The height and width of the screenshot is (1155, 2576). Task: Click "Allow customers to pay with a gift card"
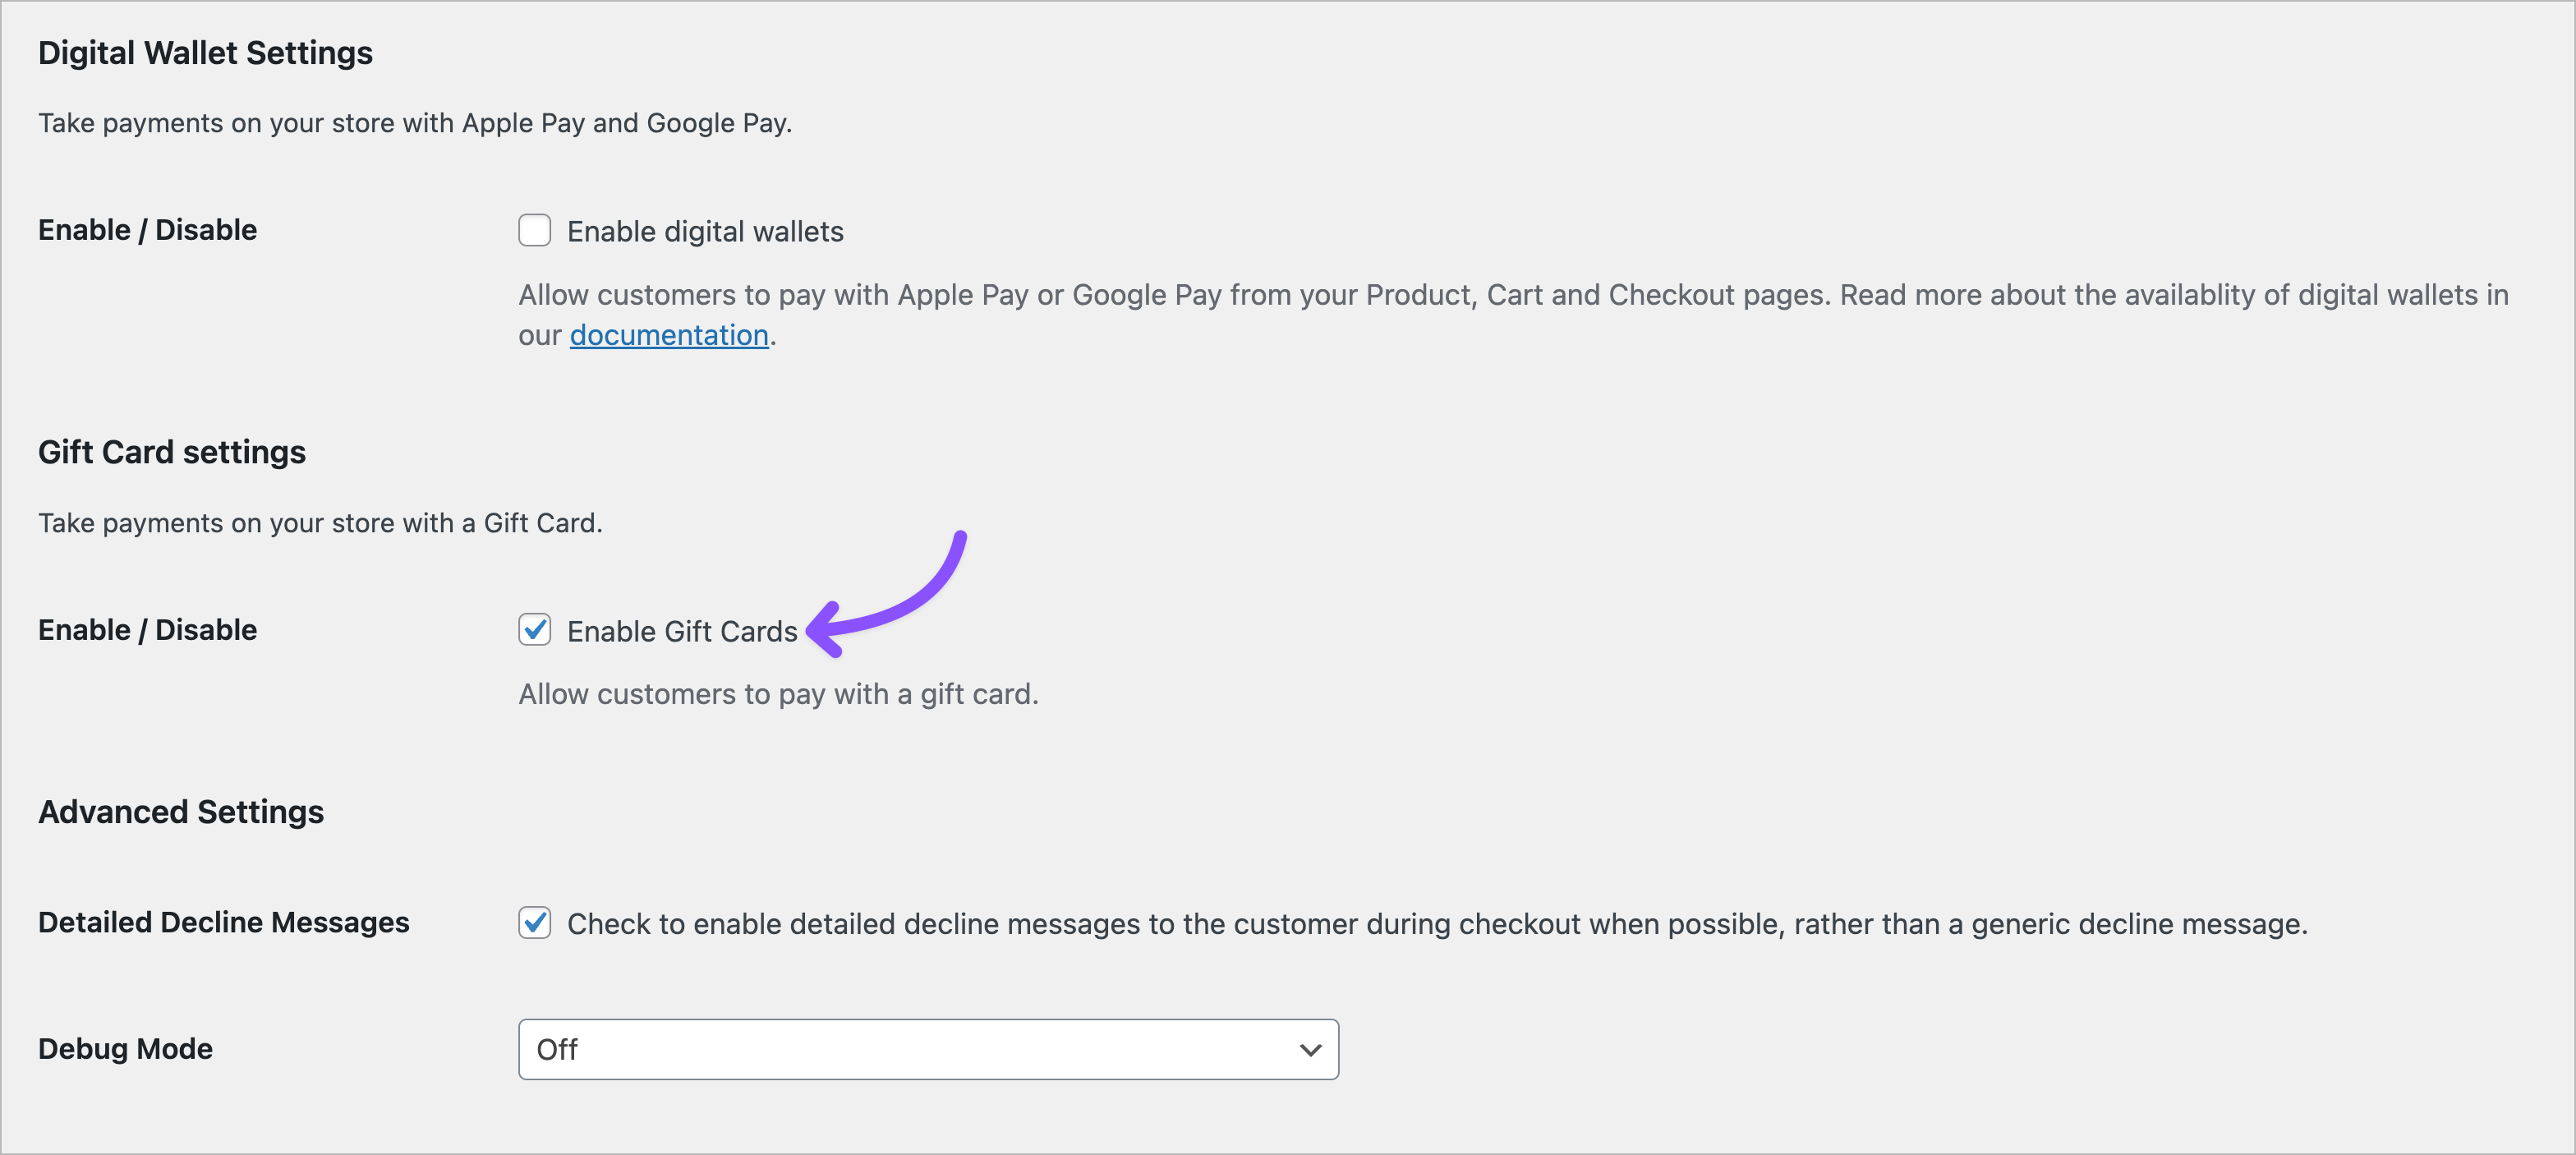778,694
